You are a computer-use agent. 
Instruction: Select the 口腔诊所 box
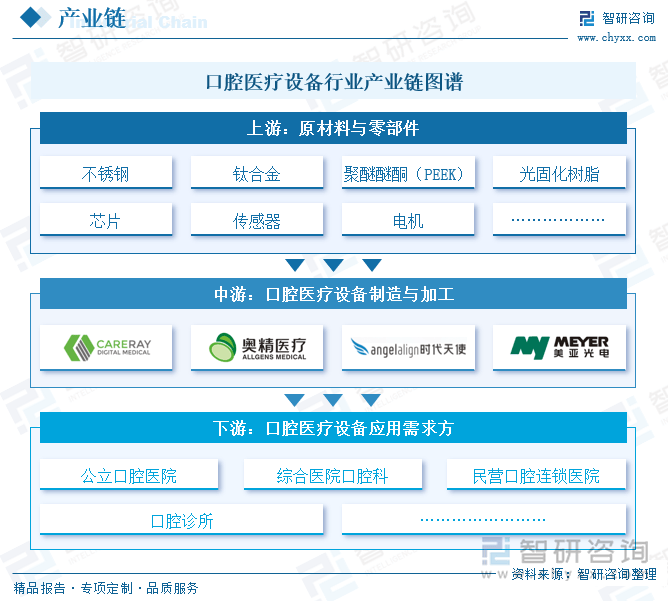tap(181, 519)
